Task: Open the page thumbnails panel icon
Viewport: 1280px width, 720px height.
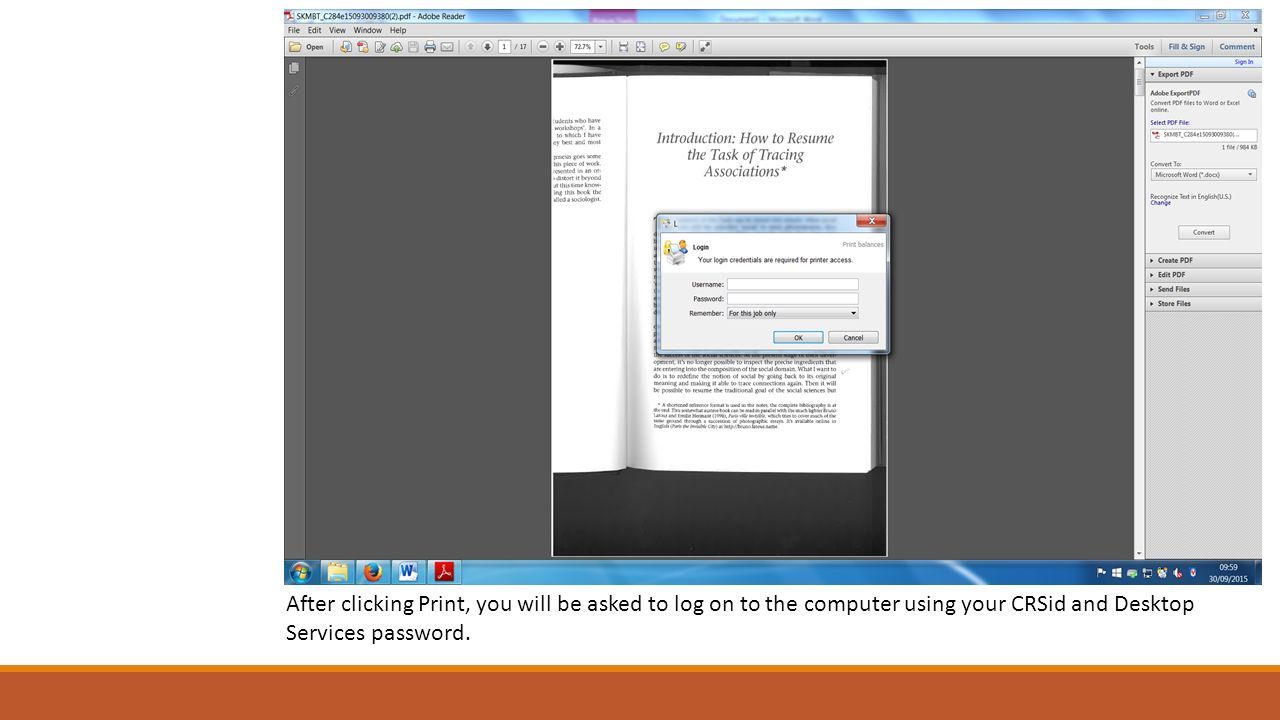Action: click(294, 68)
